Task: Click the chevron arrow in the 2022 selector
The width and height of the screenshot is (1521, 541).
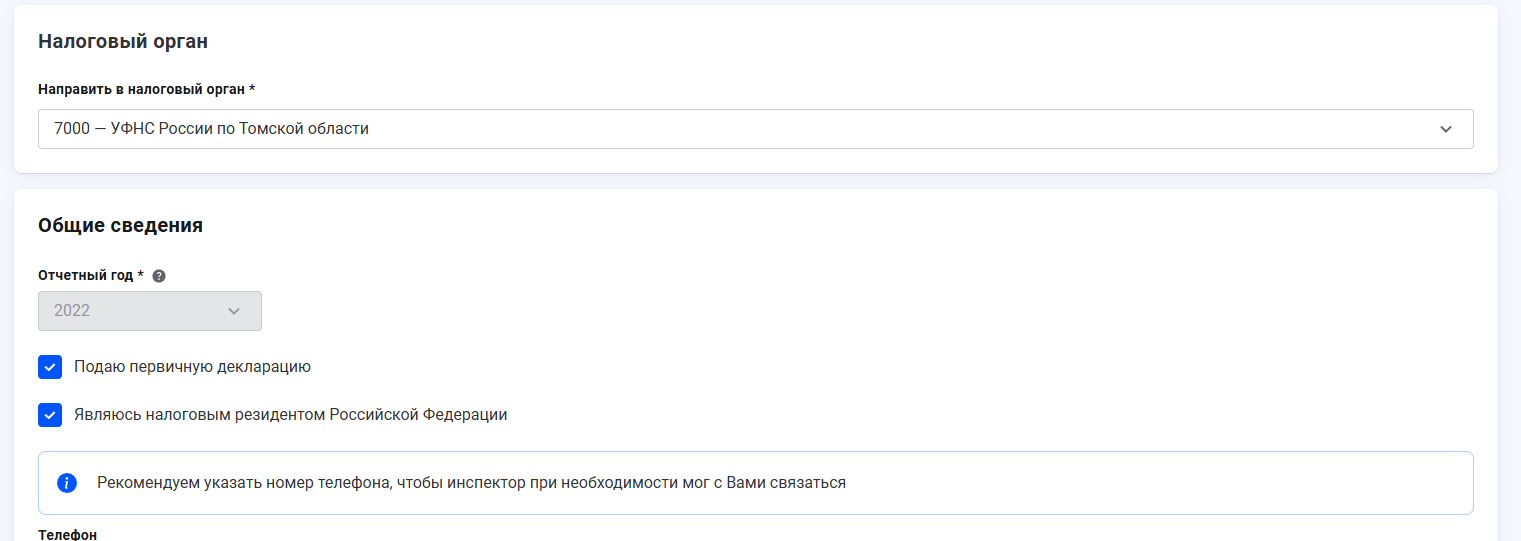Action: pyautogui.click(x=234, y=311)
